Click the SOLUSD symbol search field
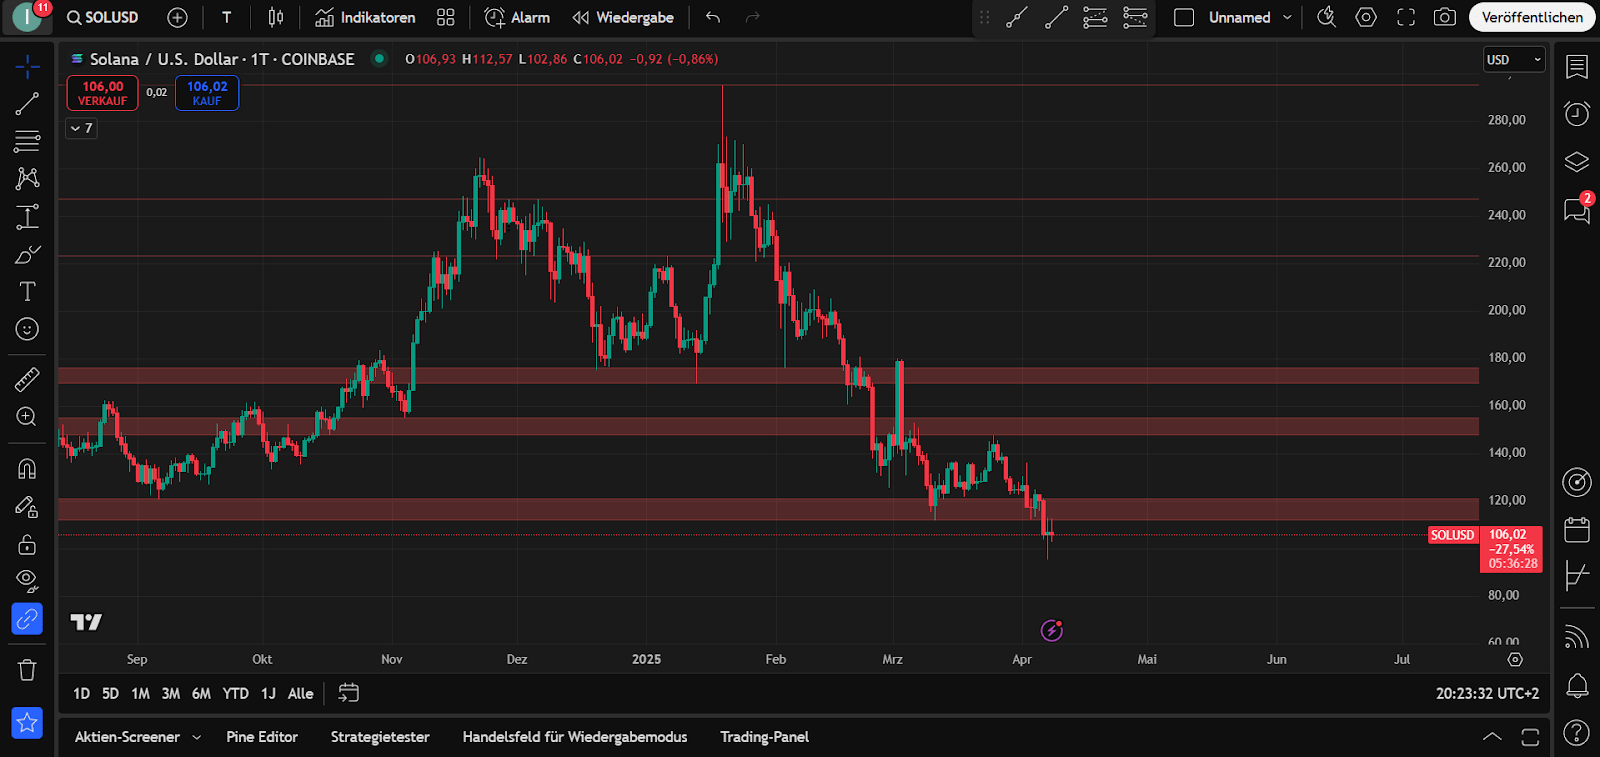Image resolution: width=1600 pixels, height=757 pixels. pyautogui.click(x=103, y=17)
